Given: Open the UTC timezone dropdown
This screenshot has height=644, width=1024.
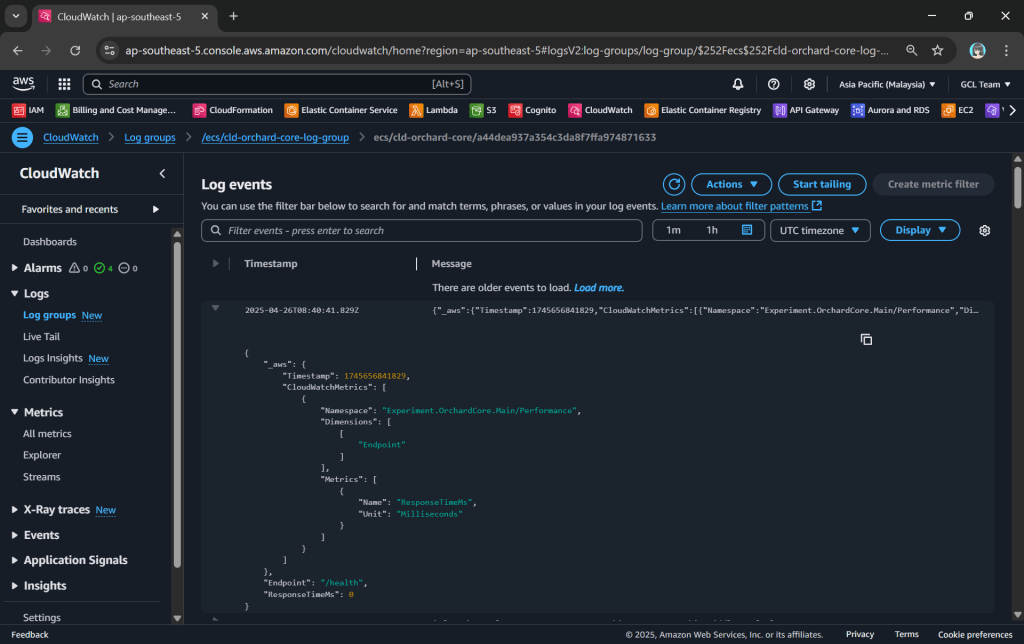Looking at the screenshot, I should [819, 230].
